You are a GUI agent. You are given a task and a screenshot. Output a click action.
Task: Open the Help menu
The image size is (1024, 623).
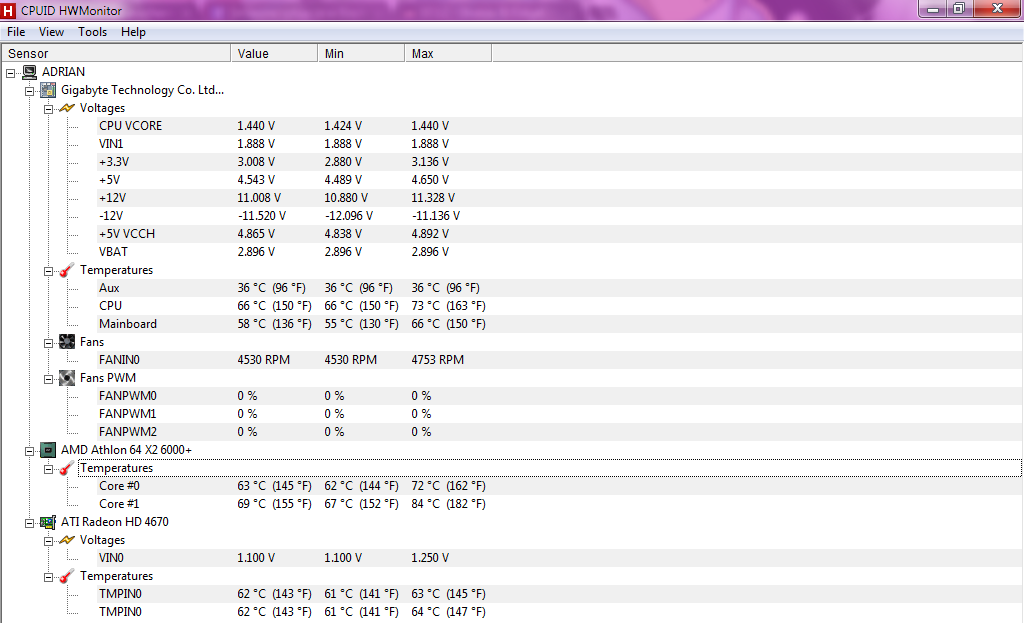click(x=133, y=32)
